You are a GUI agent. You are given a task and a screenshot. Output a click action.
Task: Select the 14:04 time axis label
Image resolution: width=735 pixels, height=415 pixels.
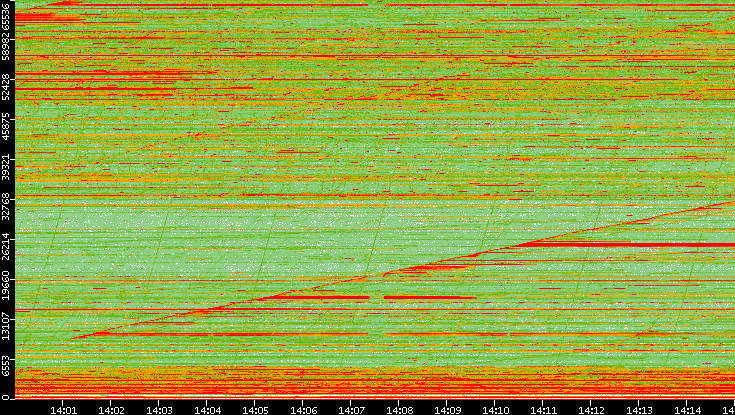tap(207, 410)
